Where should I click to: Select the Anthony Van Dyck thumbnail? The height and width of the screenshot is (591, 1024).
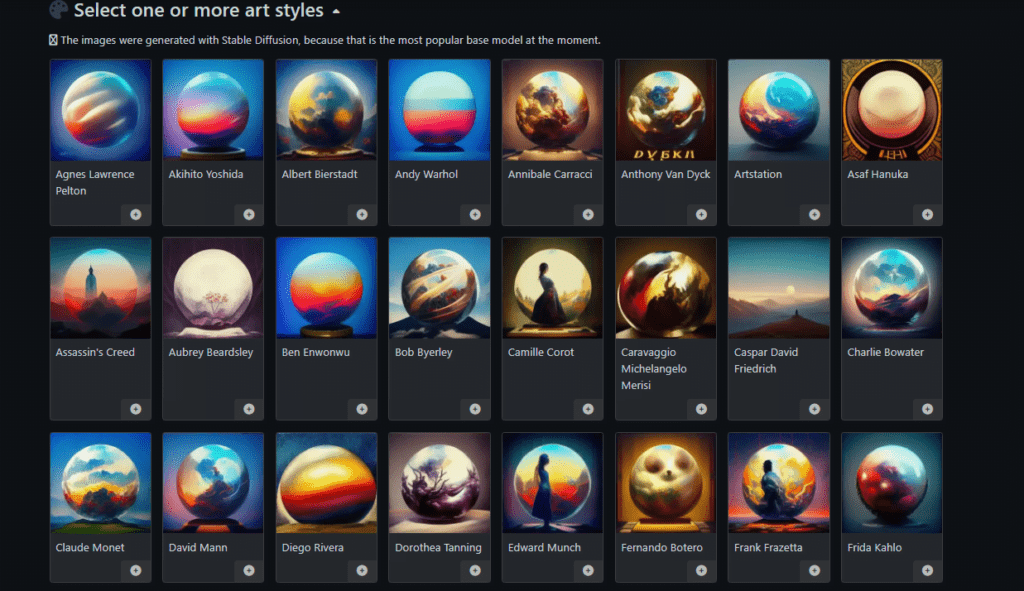pyautogui.click(x=666, y=110)
